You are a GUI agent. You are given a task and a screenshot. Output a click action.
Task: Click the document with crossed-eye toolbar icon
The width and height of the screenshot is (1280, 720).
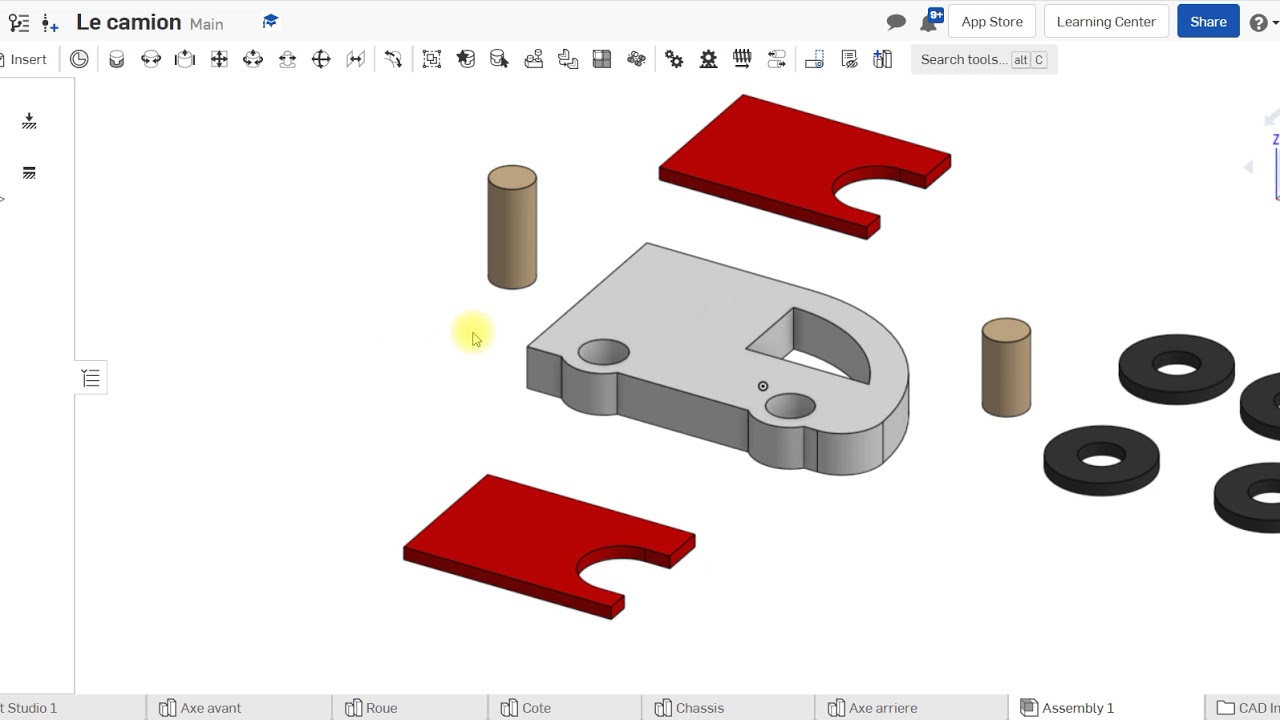click(849, 59)
